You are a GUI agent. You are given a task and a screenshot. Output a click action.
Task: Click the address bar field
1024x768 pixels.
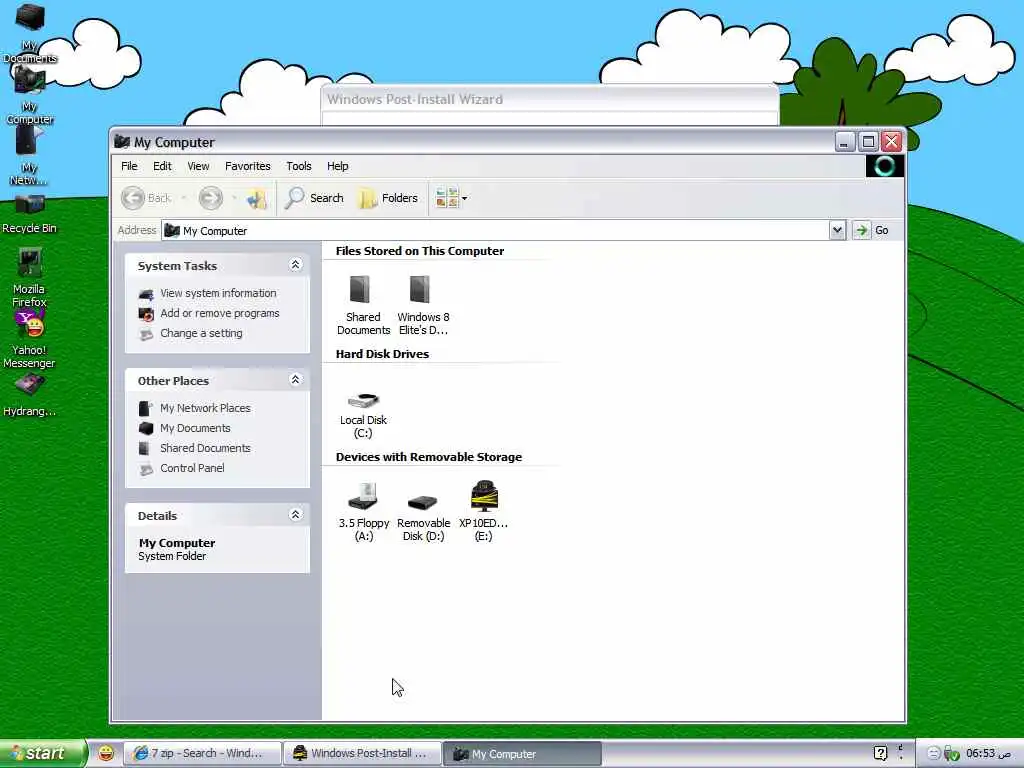click(496, 230)
